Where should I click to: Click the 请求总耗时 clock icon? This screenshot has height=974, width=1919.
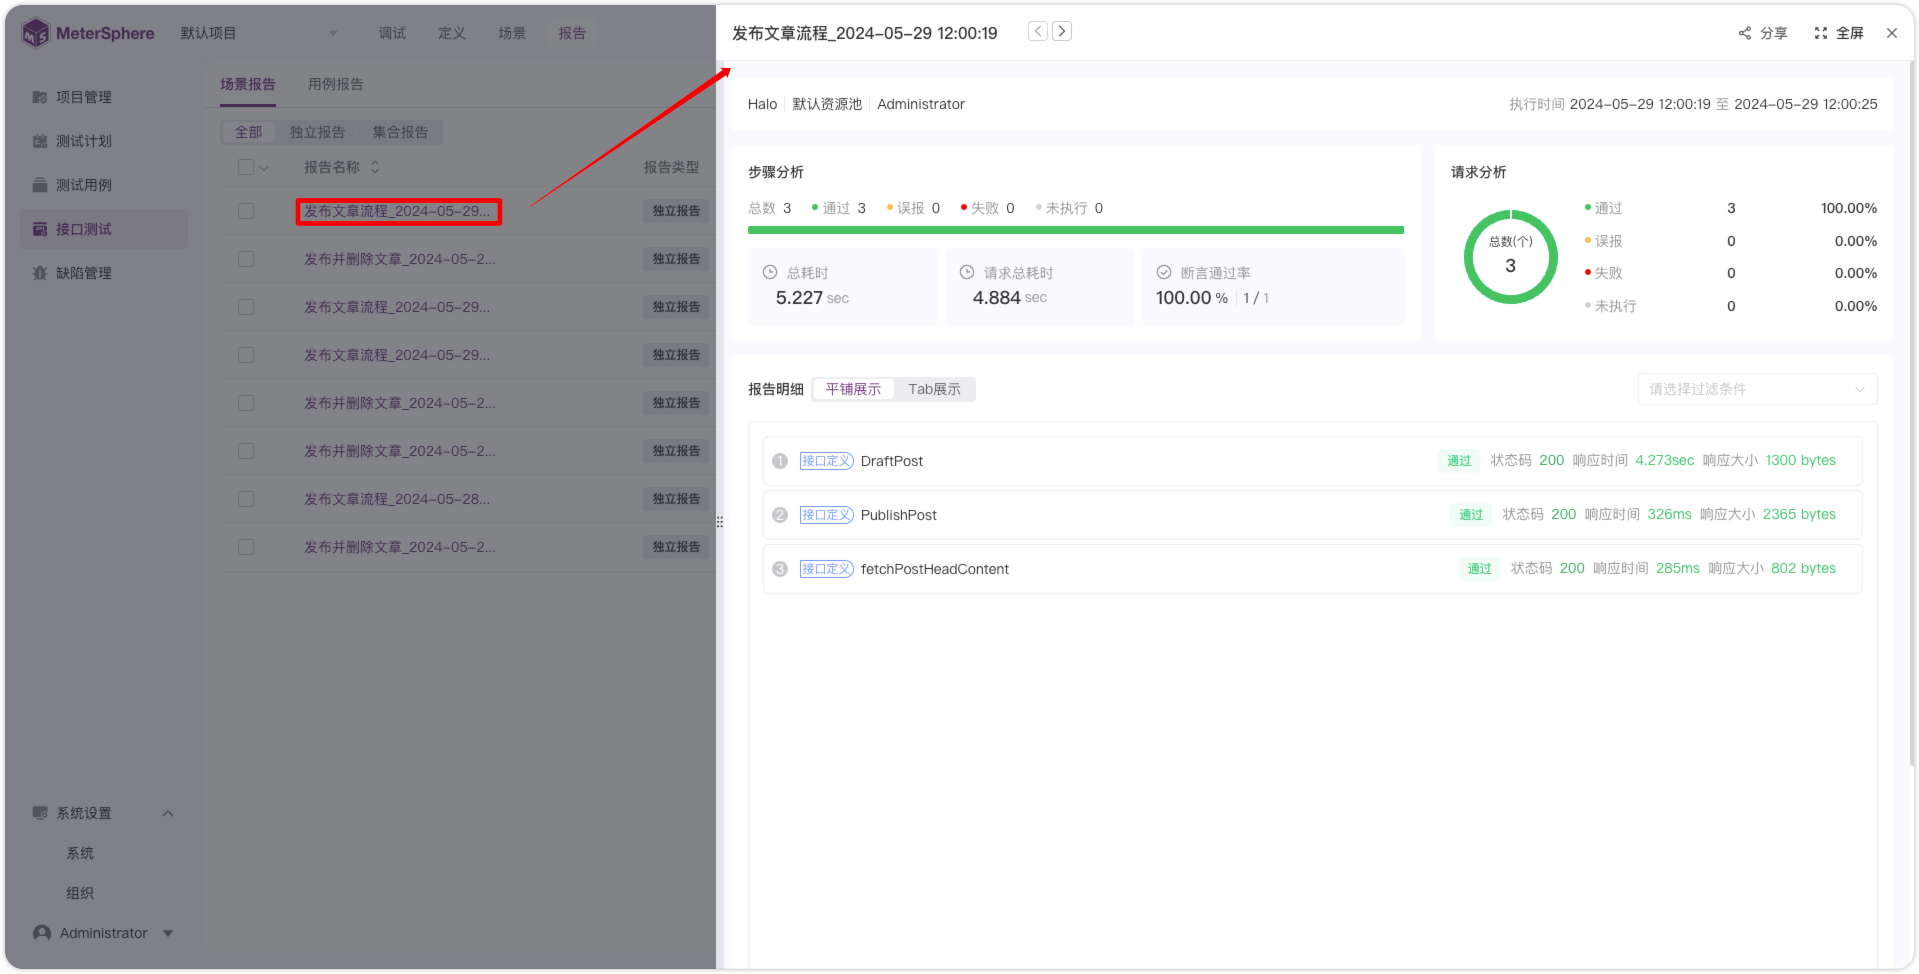click(x=967, y=272)
